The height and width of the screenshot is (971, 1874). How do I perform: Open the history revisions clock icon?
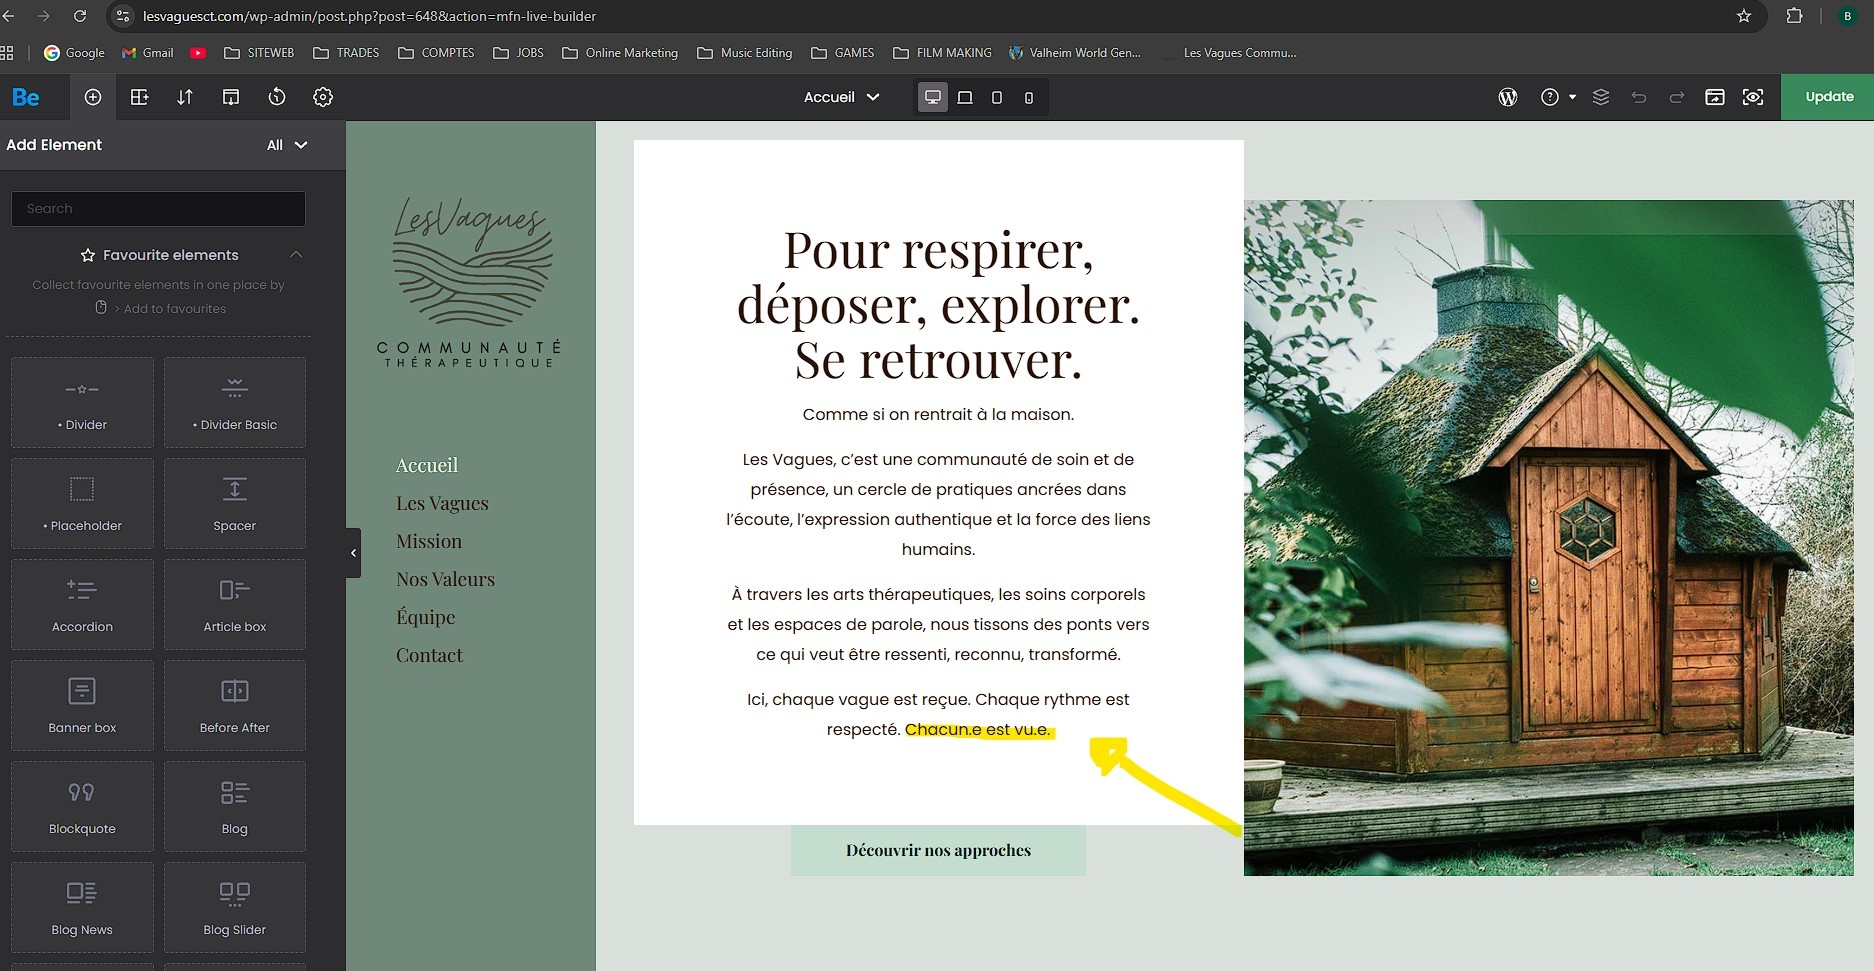[277, 97]
